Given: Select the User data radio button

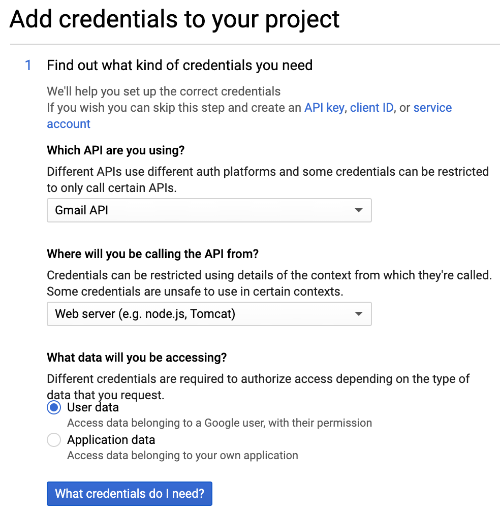Looking at the screenshot, I should pyautogui.click(x=54, y=407).
